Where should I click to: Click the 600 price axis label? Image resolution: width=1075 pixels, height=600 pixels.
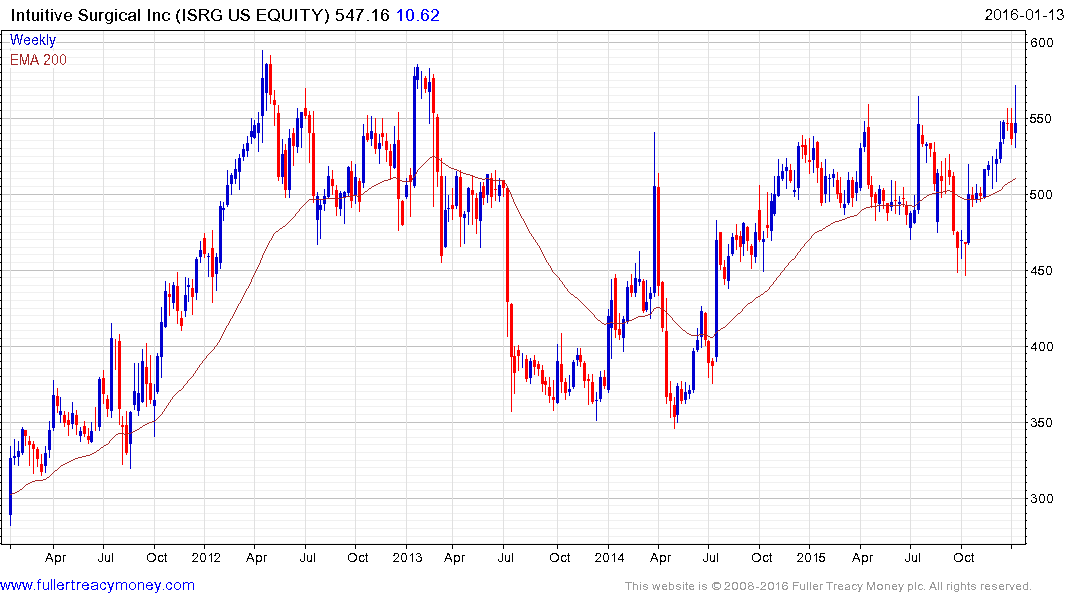pos(1042,43)
